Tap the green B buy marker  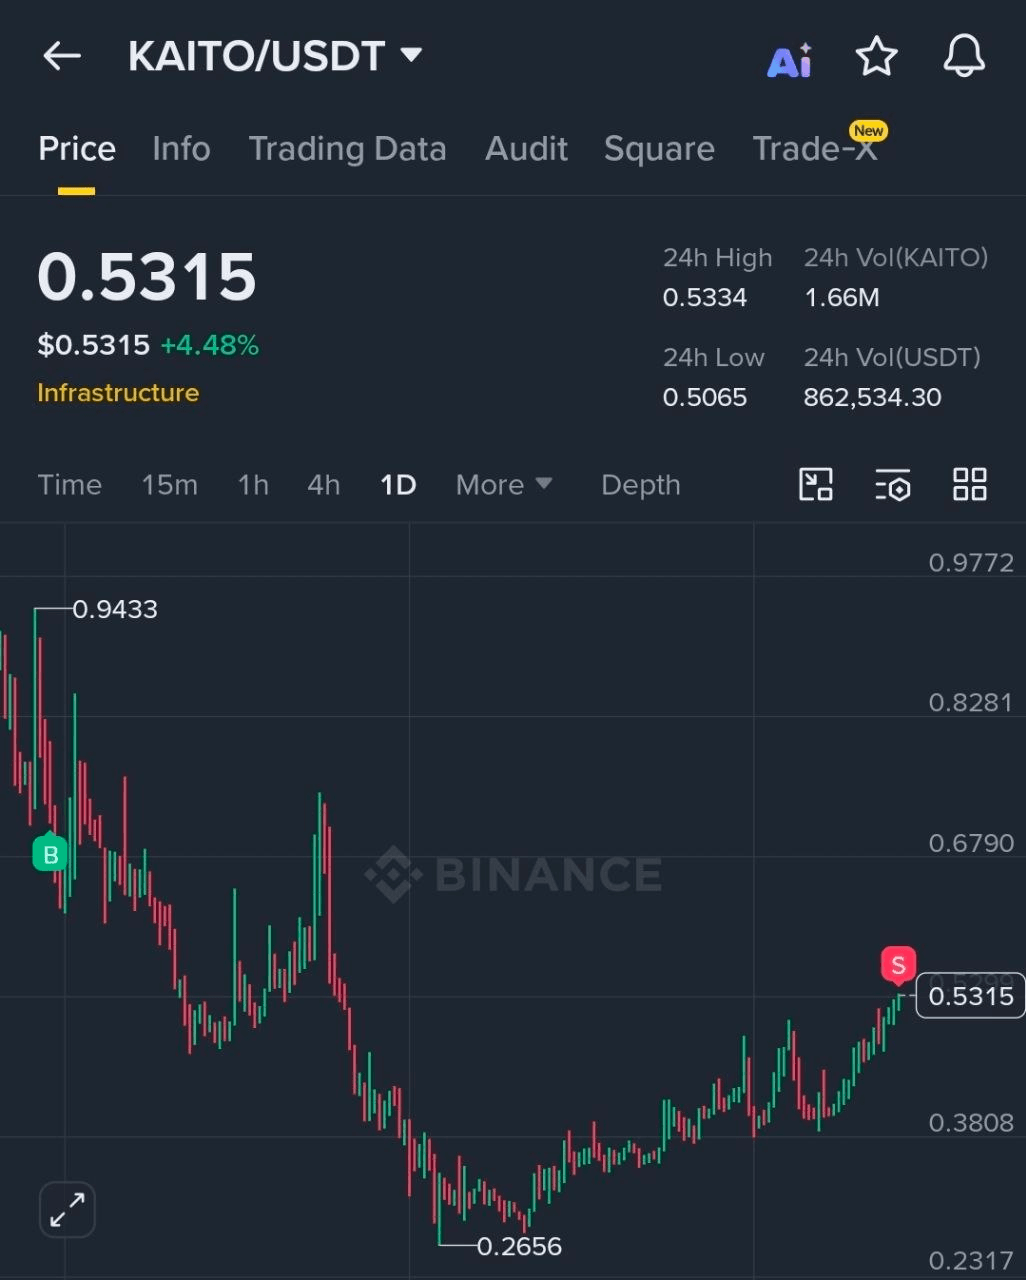pyautogui.click(x=49, y=853)
